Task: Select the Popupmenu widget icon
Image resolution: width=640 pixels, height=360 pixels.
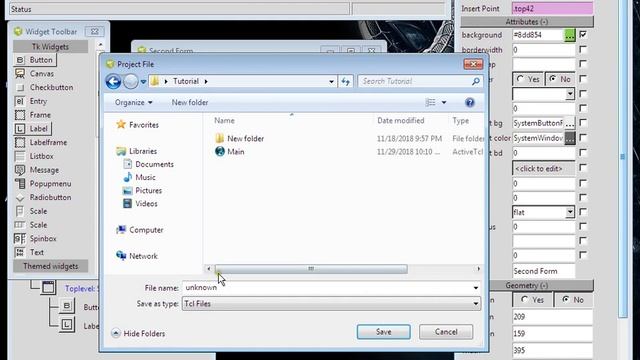Action: (20, 184)
